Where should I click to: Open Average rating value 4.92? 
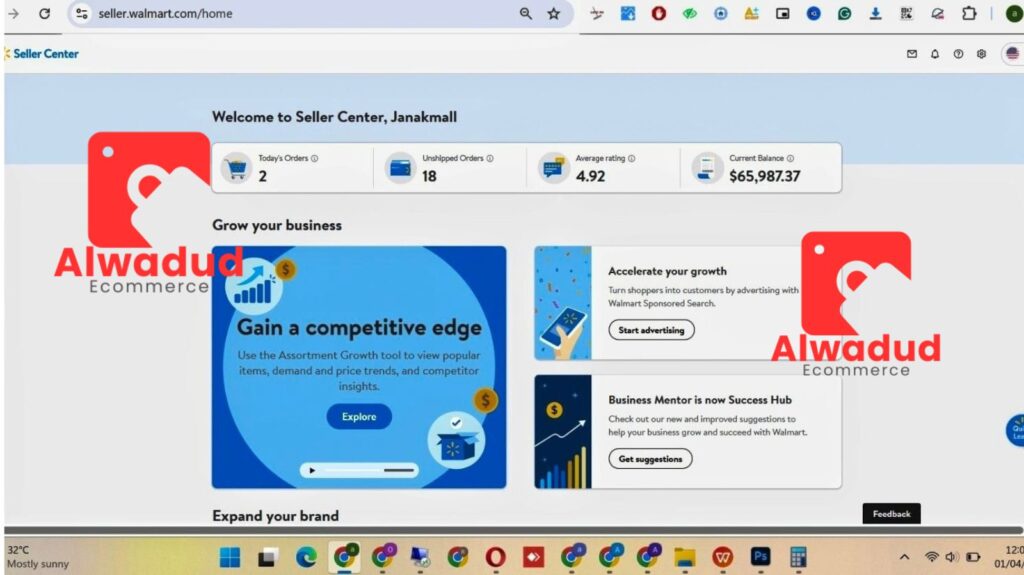[x=590, y=176]
